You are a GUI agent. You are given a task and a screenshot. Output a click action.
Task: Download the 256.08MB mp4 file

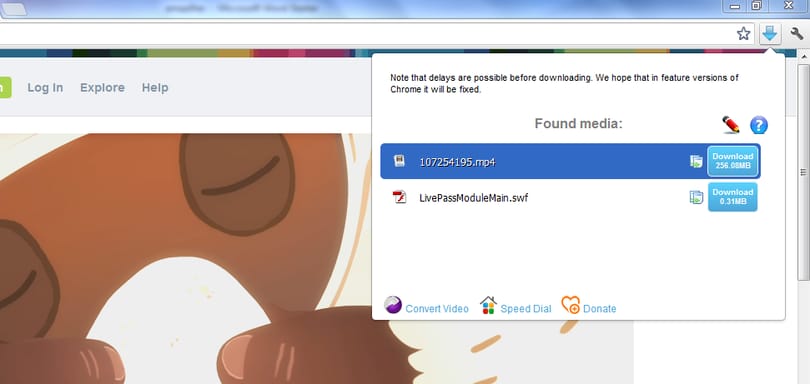(733, 161)
